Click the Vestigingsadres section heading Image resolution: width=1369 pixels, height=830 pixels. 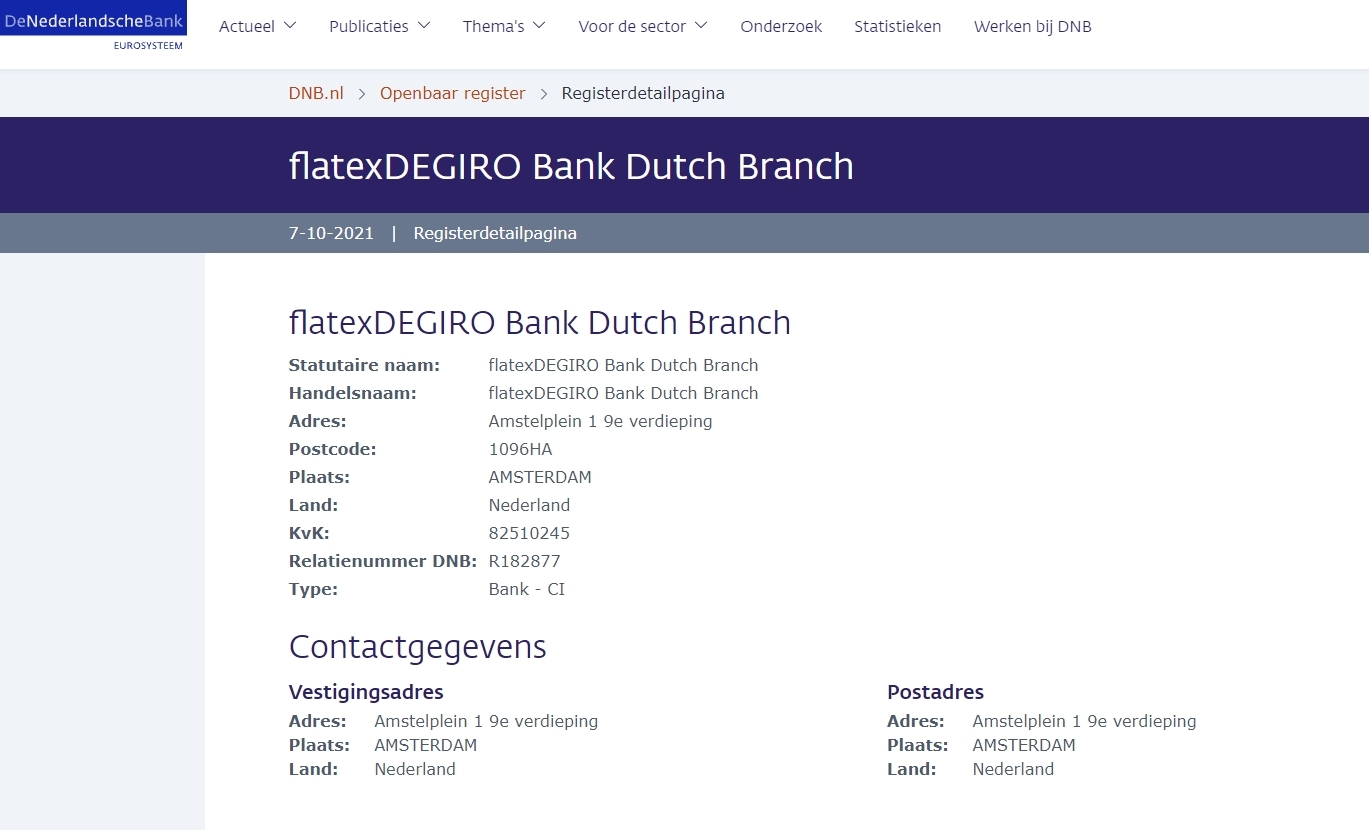tap(366, 692)
